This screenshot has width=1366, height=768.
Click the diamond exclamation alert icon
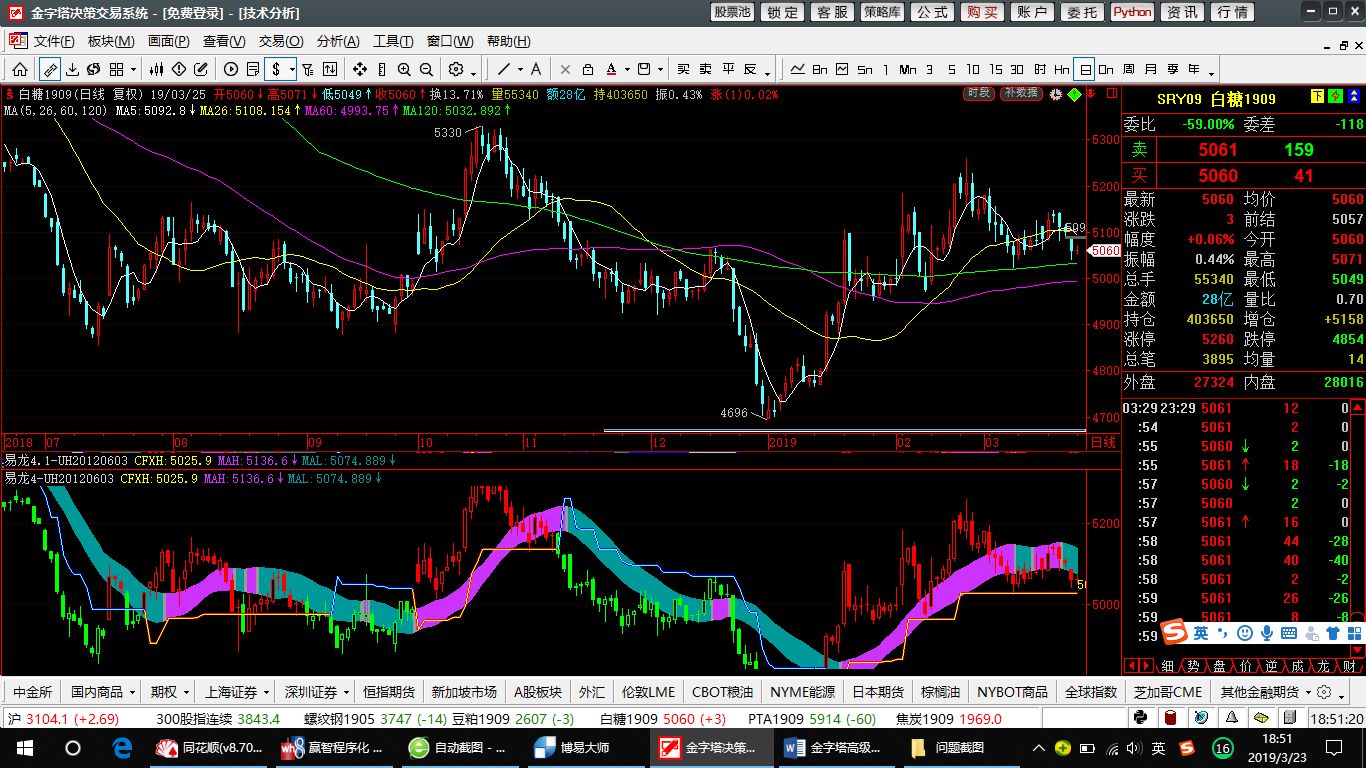(x=179, y=69)
